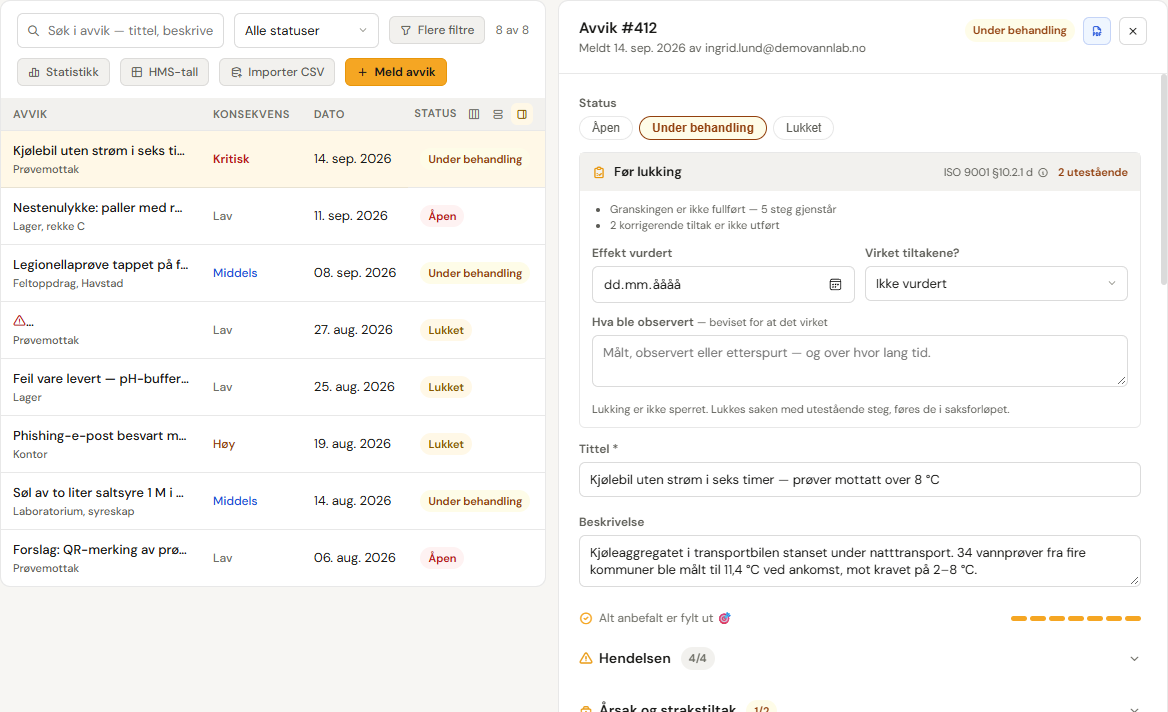The height and width of the screenshot is (712, 1168).
Task: Open the HMS-tall view
Action: point(165,72)
